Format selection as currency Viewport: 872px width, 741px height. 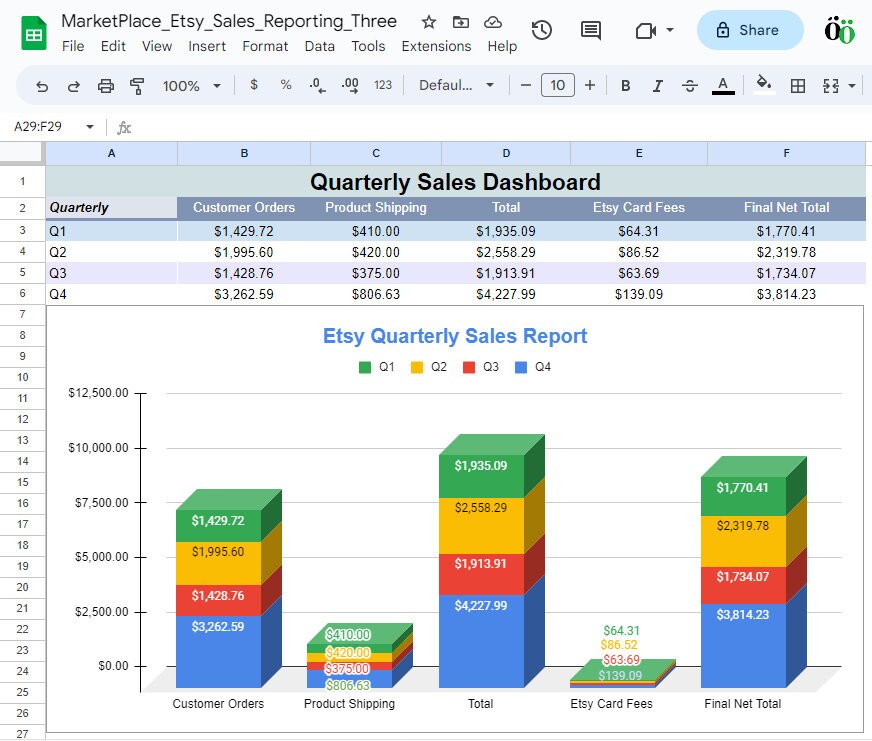(253, 85)
